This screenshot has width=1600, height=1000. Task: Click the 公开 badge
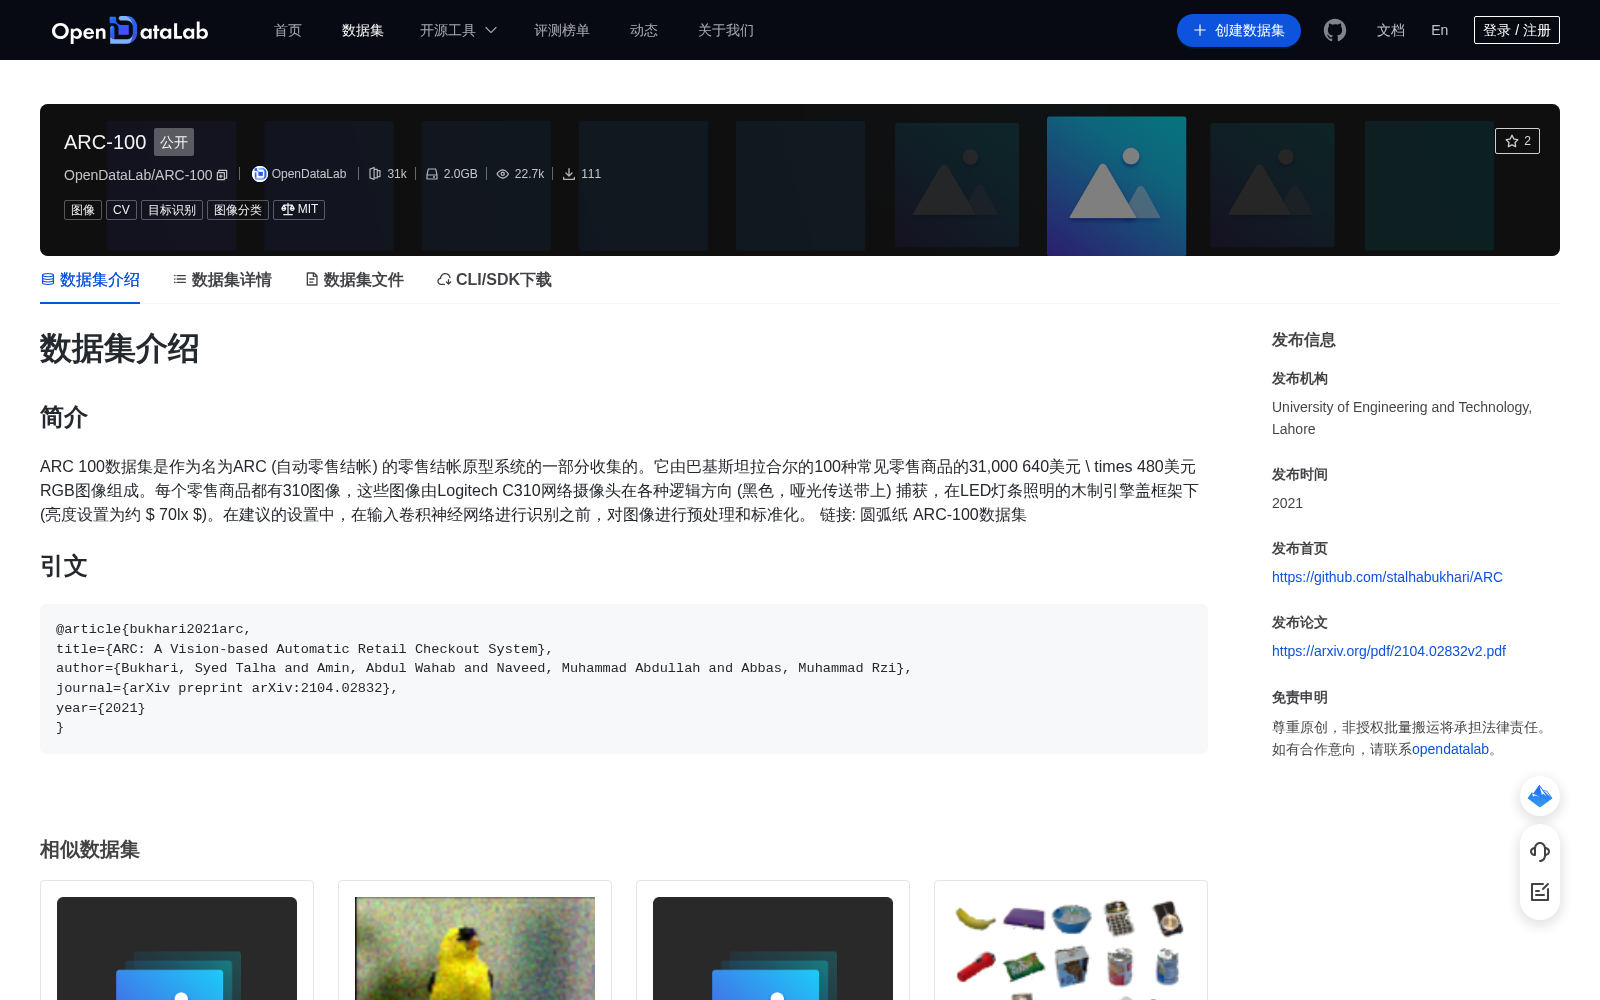[x=174, y=142]
